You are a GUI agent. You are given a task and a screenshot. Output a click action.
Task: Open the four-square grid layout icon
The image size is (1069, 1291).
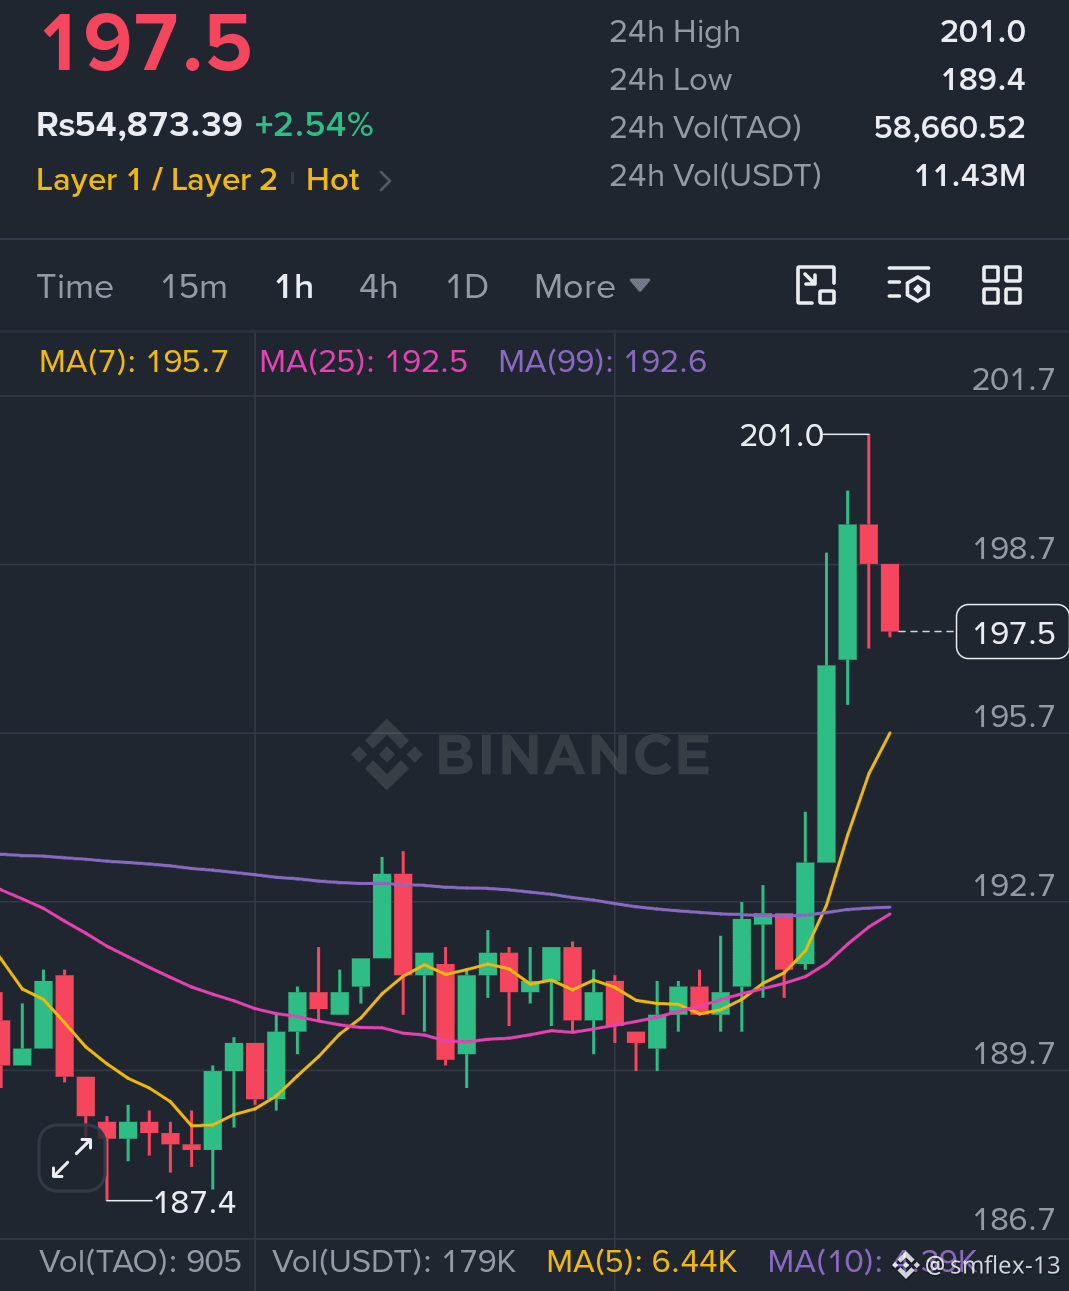(x=1001, y=286)
